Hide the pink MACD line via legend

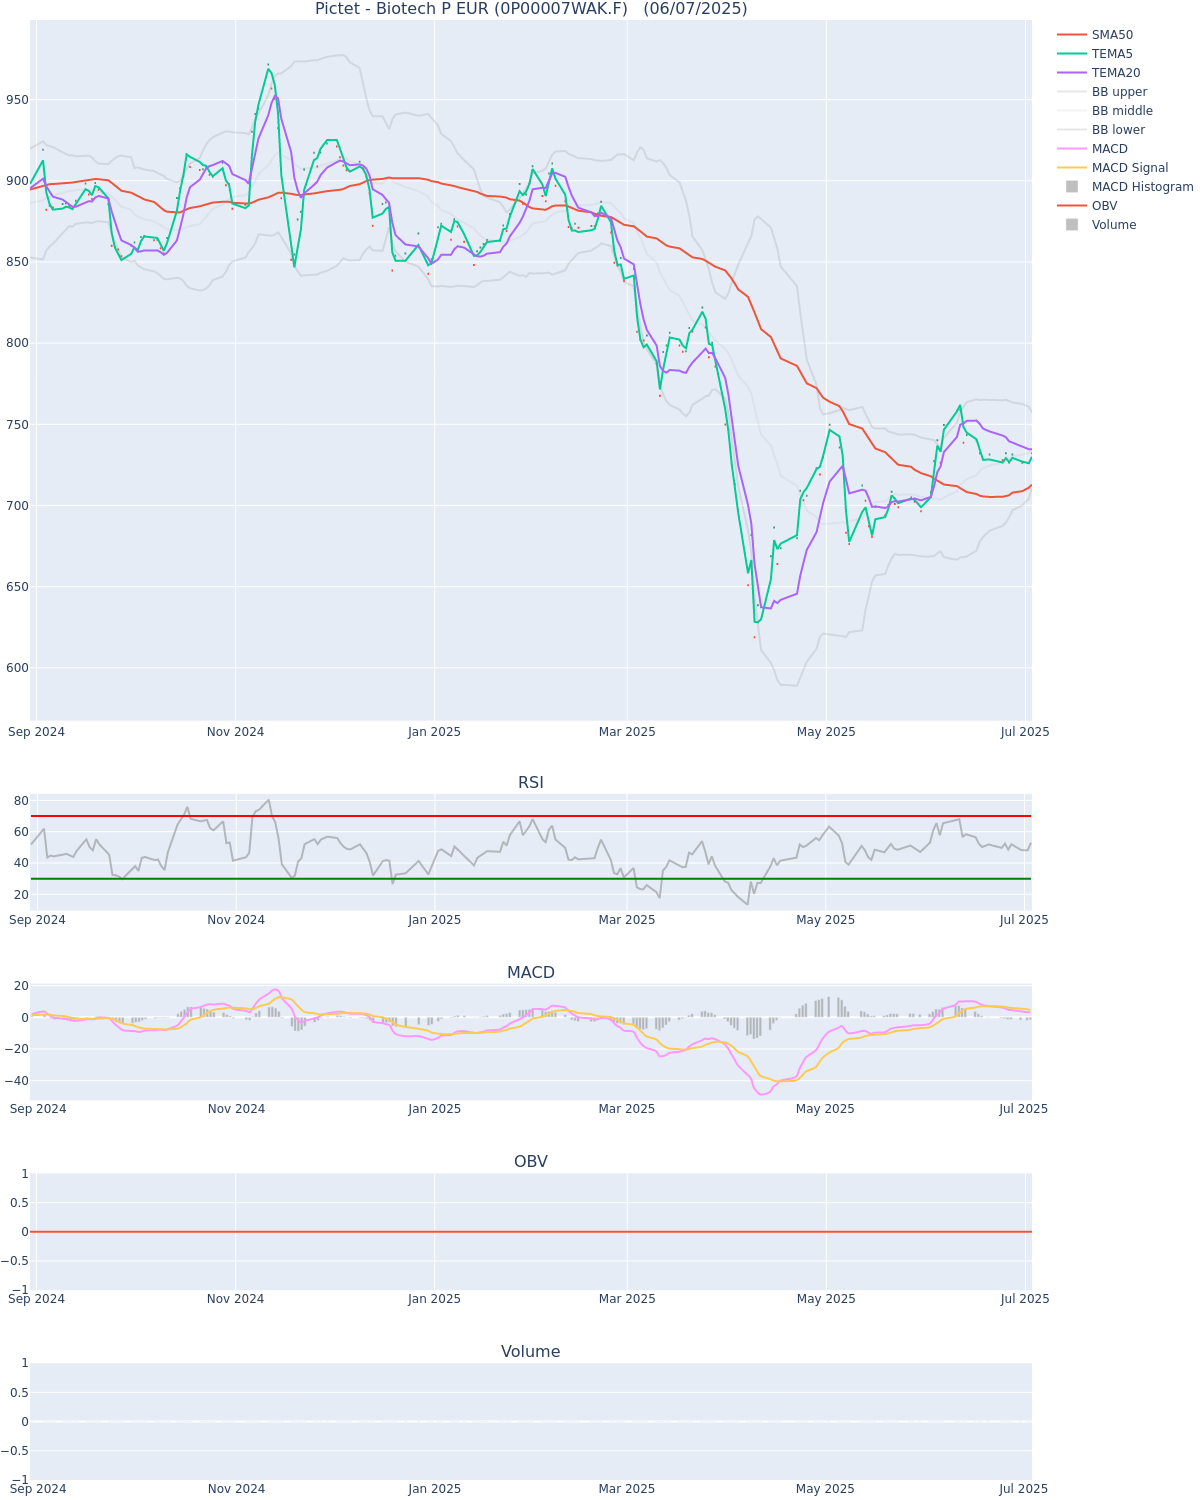point(1109,149)
